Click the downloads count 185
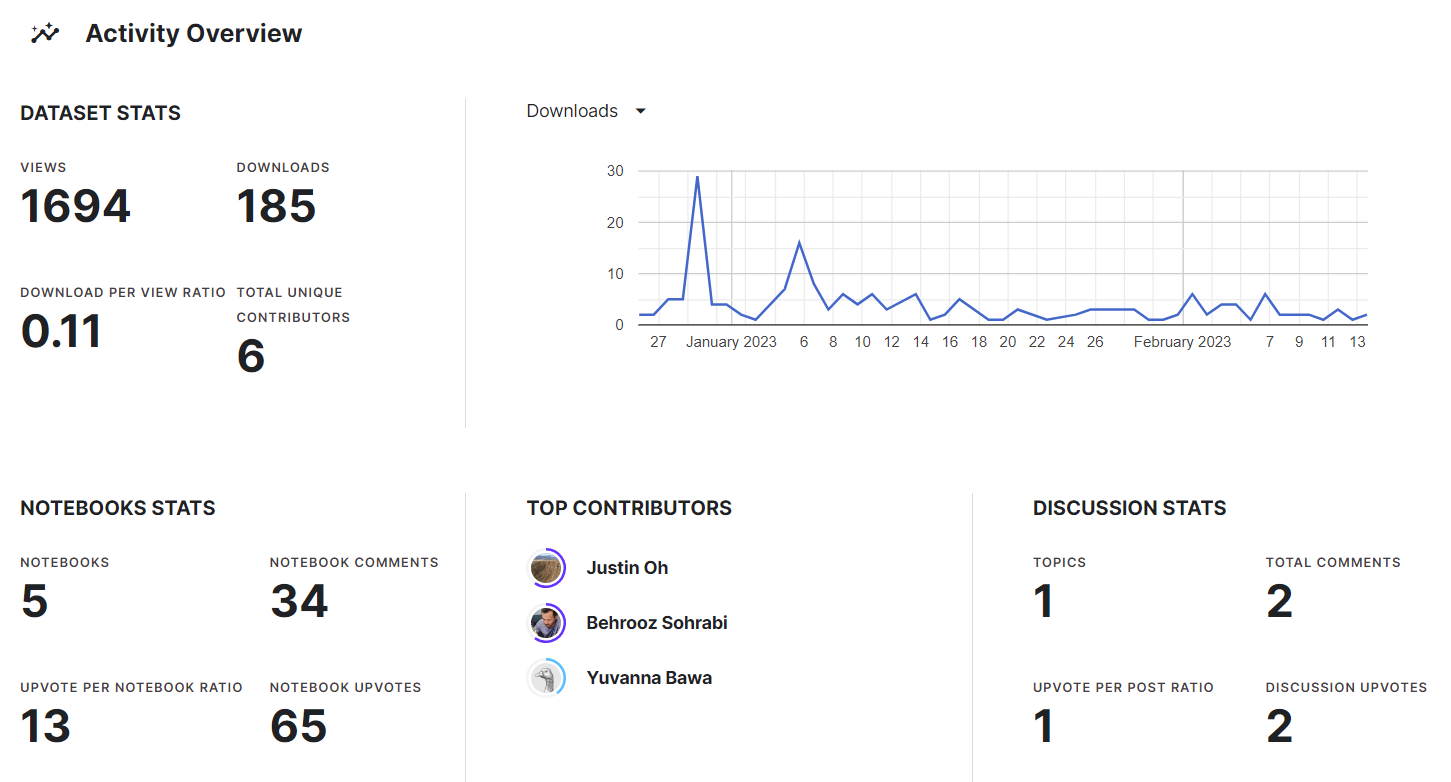 pyautogui.click(x=277, y=206)
